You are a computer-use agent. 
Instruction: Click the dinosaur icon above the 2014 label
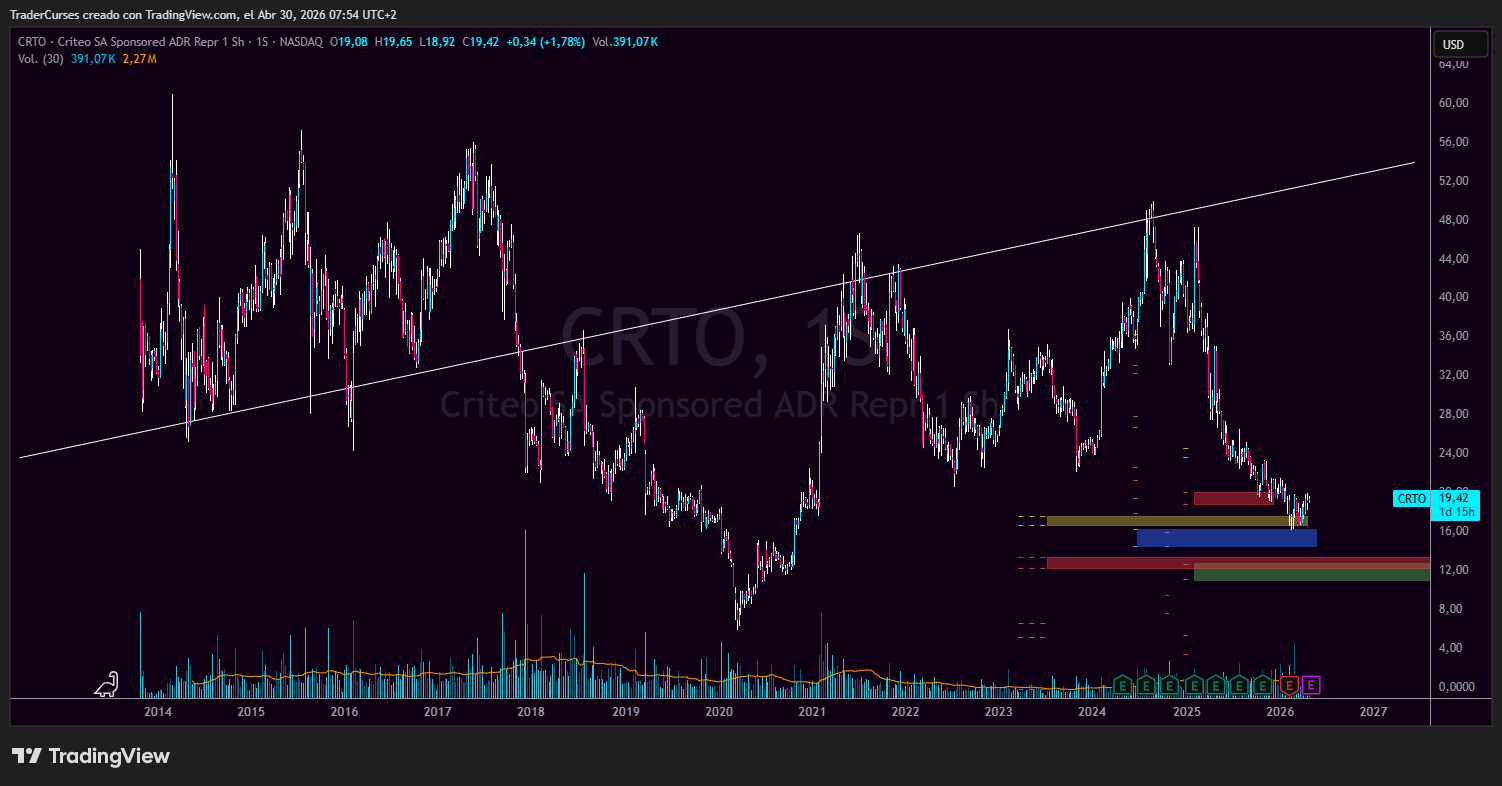106,683
